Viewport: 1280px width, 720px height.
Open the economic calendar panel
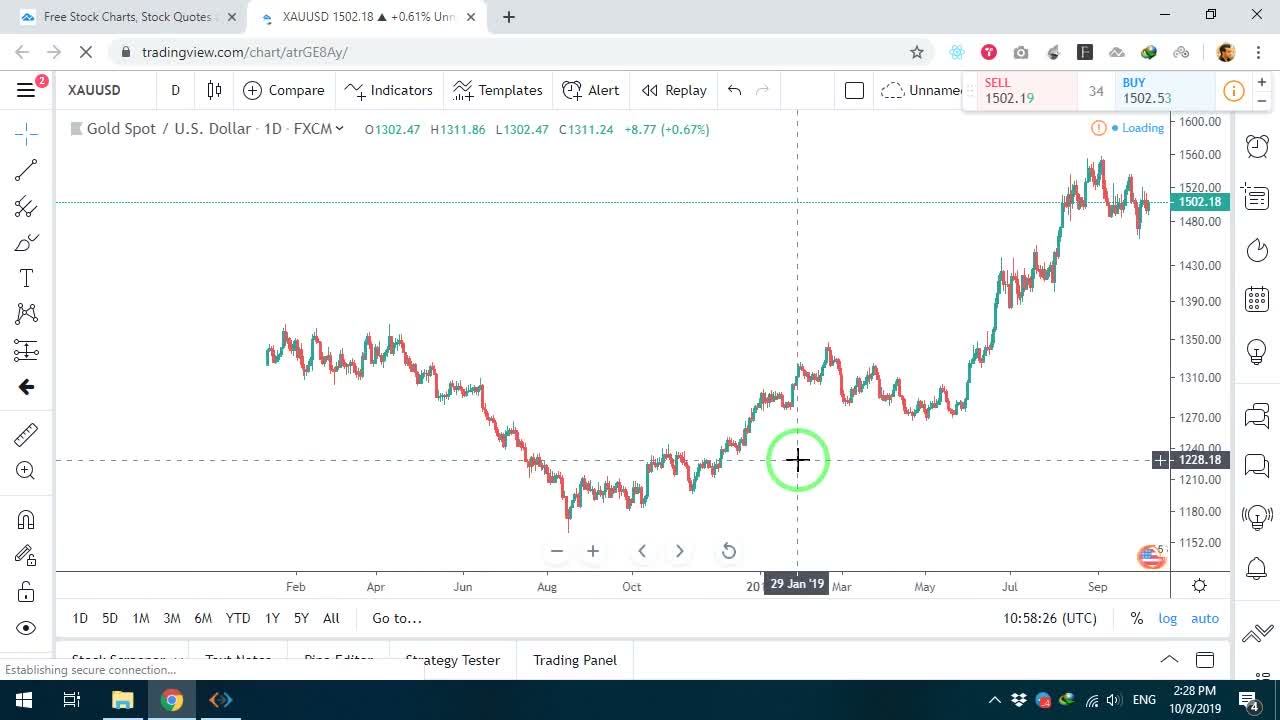point(1257,299)
